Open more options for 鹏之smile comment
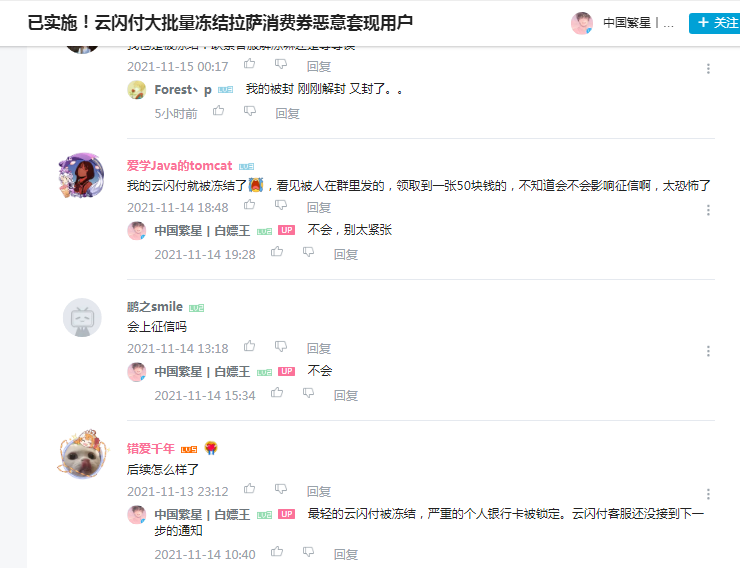This screenshot has width=740, height=568. (708, 351)
